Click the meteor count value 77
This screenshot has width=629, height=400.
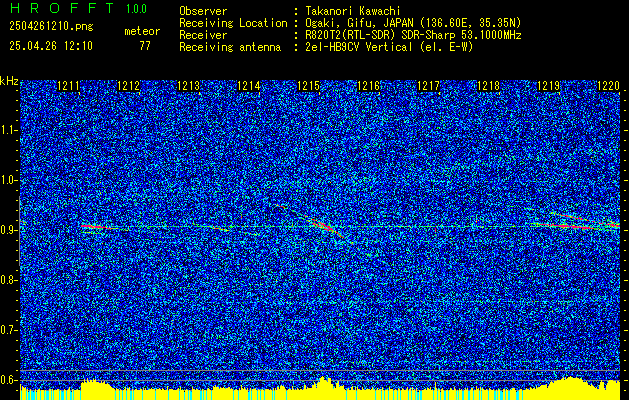(x=145, y=46)
